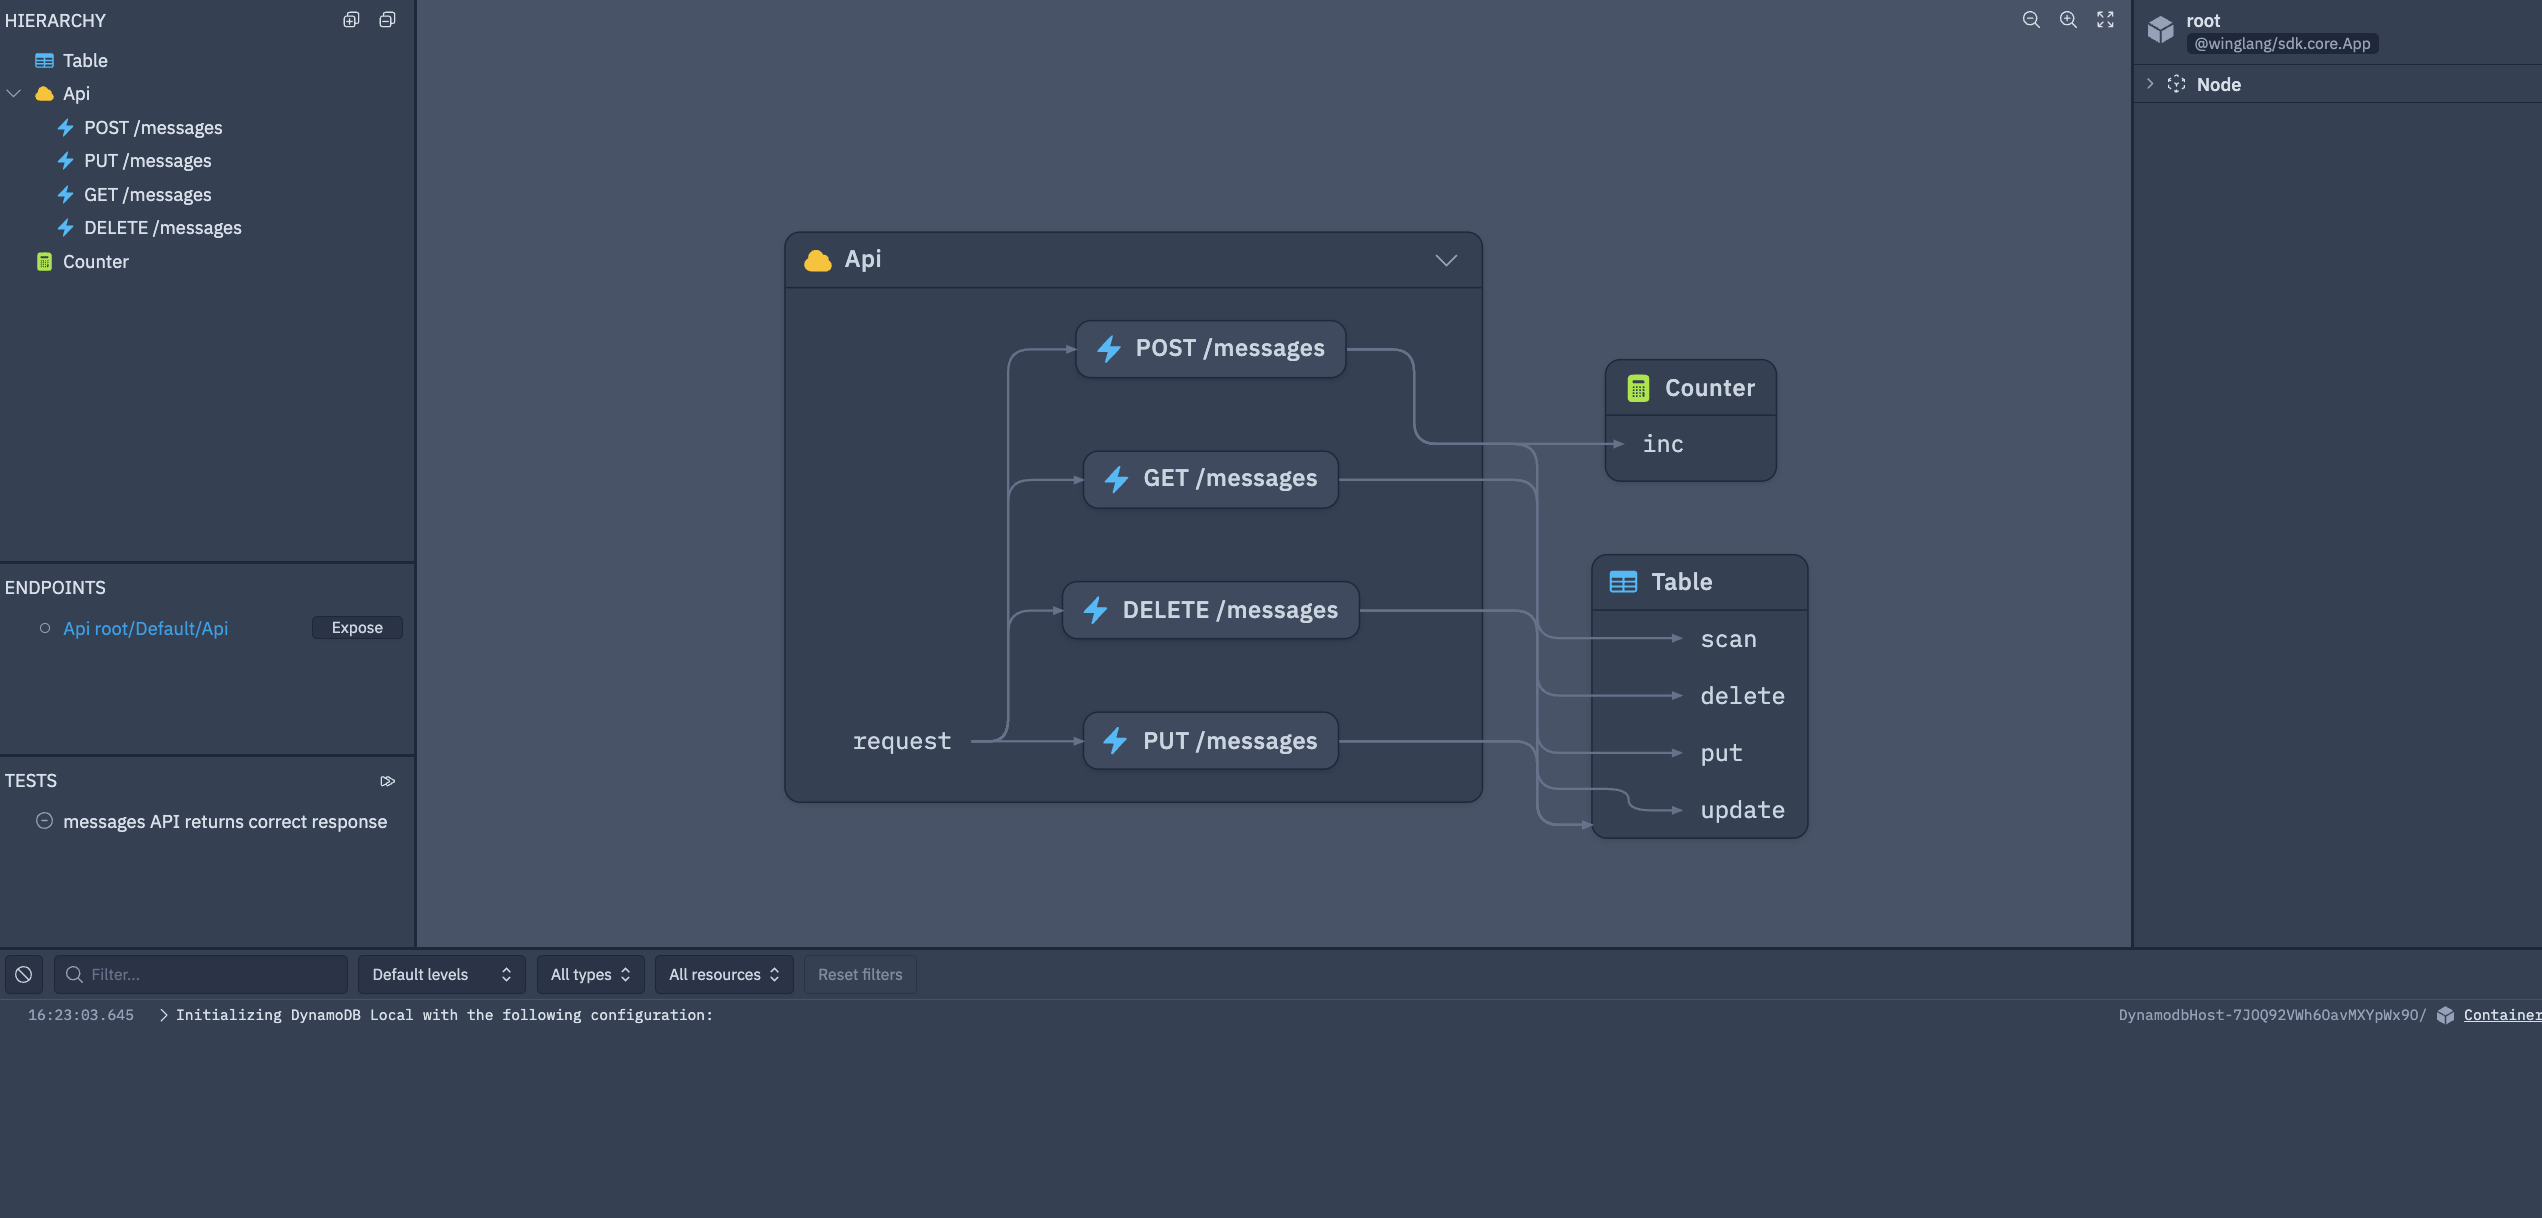Click the collapse all hierarchy icon
Viewport: 2542px width, 1218px height.
tap(387, 20)
